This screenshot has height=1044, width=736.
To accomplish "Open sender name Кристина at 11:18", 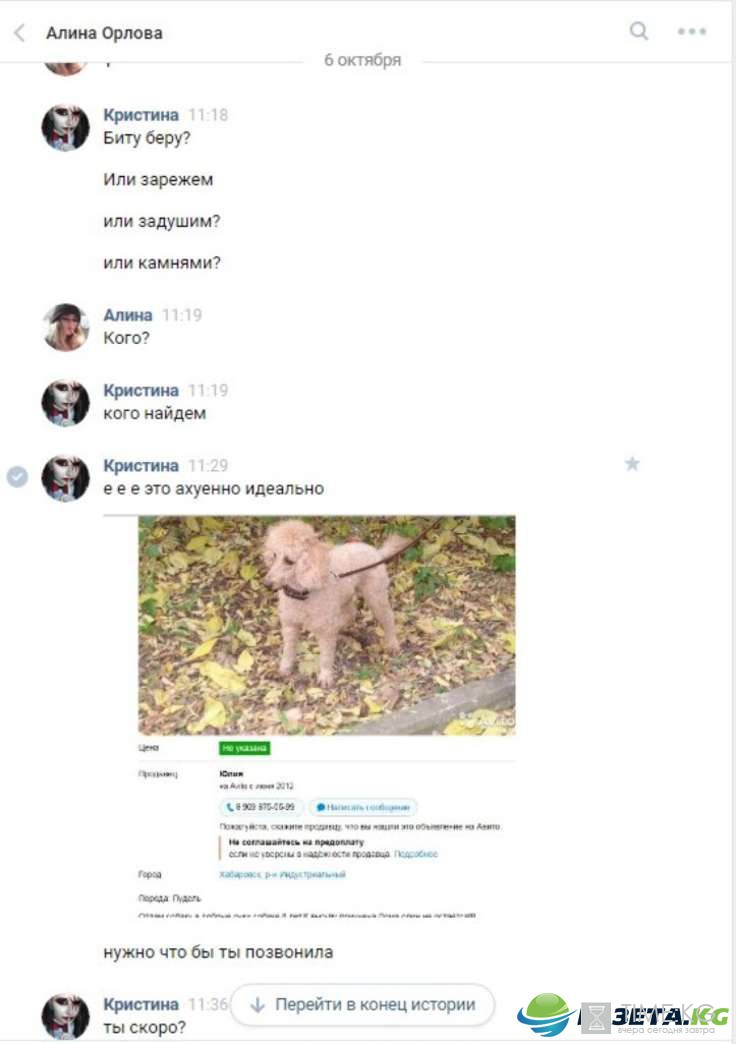I will coord(141,115).
